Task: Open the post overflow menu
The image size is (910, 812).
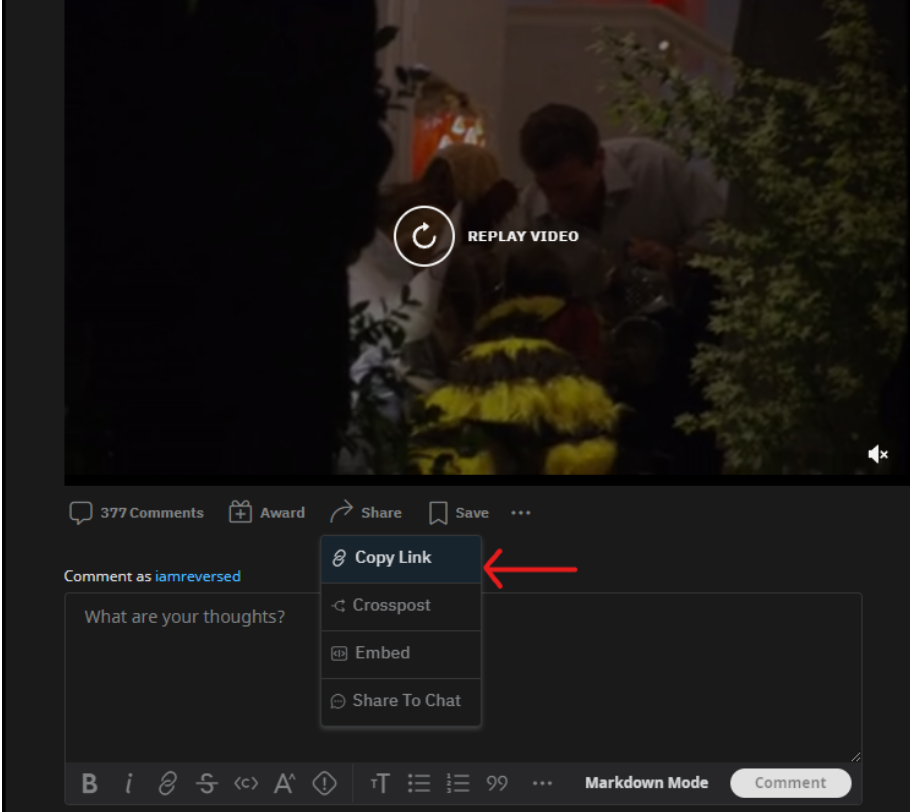Action: point(520,512)
